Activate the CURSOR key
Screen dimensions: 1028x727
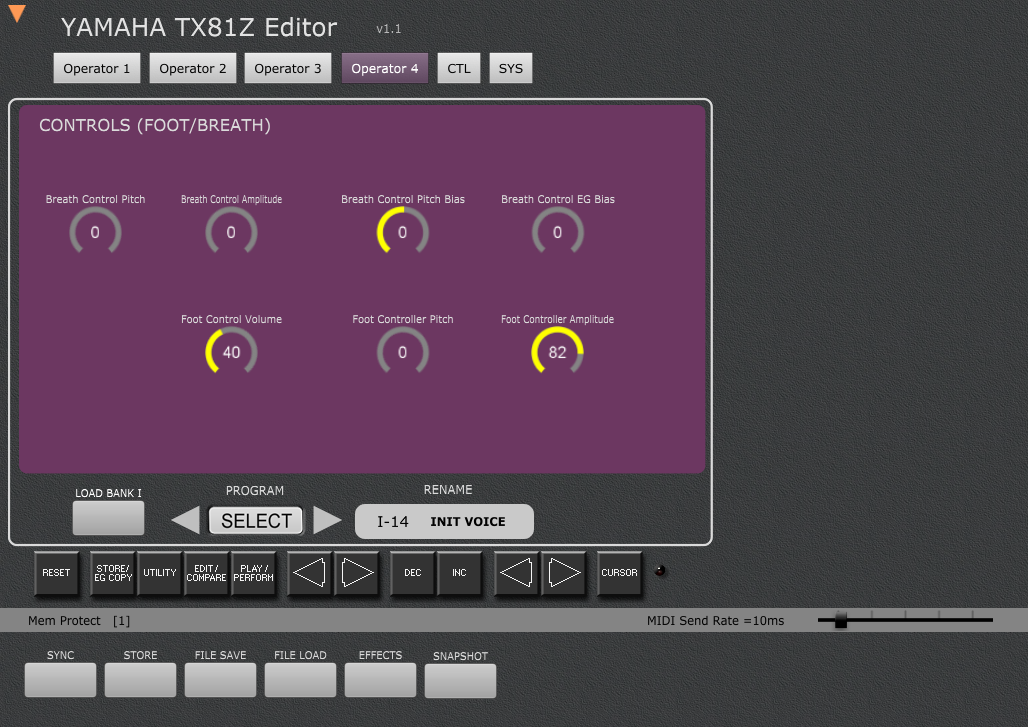[x=619, y=573]
